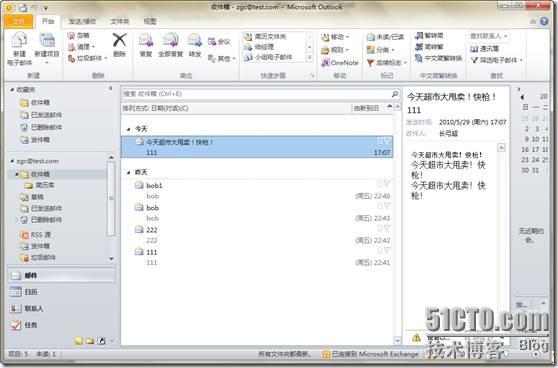Open Filter E-mail (筛选电子邮件) dropdown
Image resolution: width=558 pixels, height=368 pixels.
(497, 60)
